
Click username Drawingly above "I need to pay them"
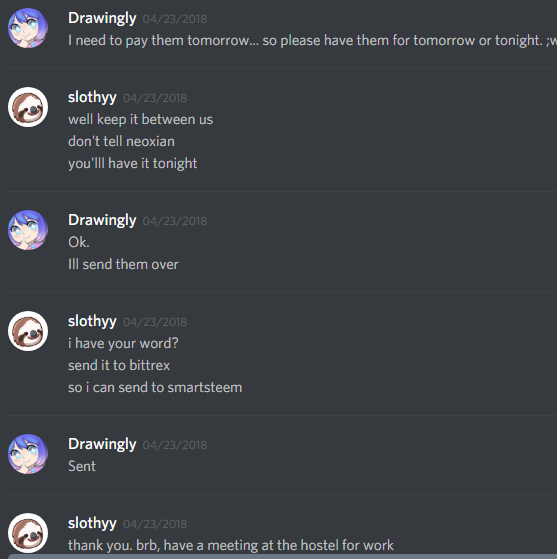[102, 18]
